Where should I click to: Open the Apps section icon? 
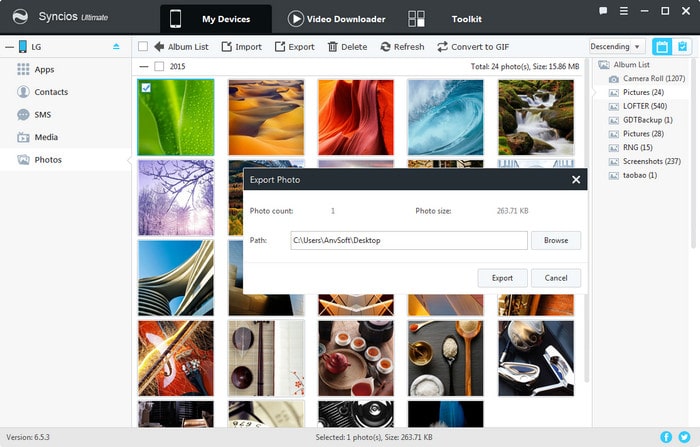click(x=23, y=69)
